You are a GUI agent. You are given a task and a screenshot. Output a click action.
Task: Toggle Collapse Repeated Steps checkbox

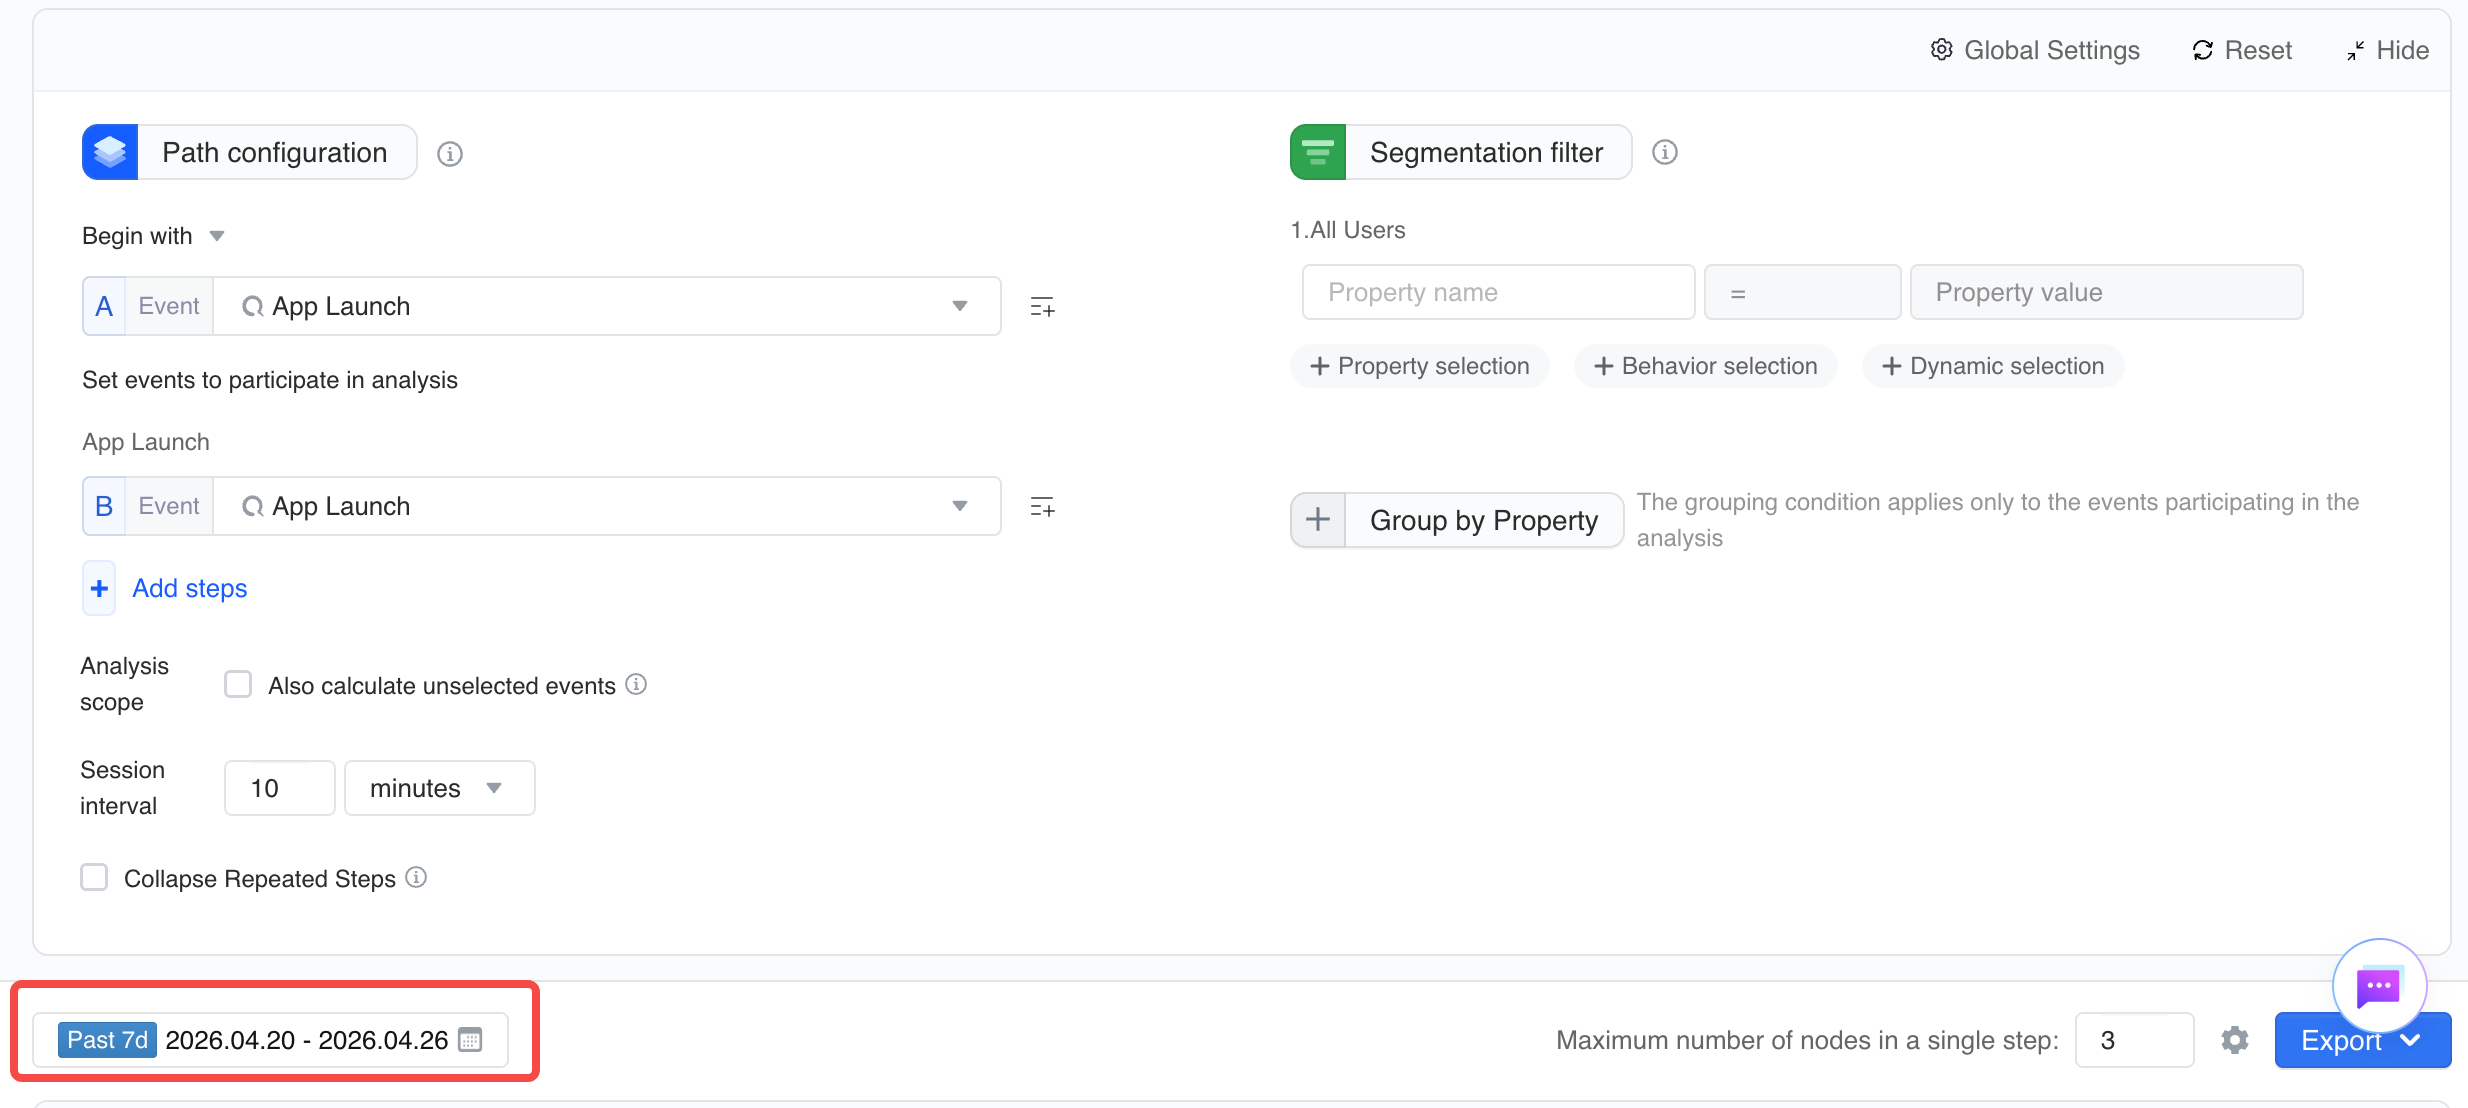94,877
